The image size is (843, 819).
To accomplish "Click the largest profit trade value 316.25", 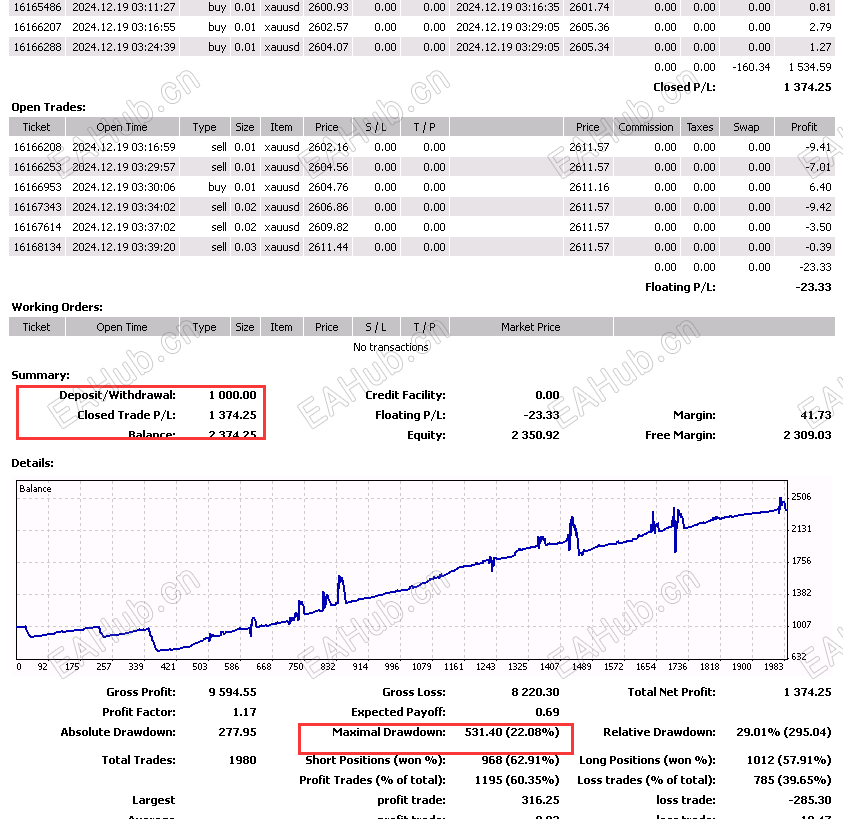I will (x=540, y=800).
